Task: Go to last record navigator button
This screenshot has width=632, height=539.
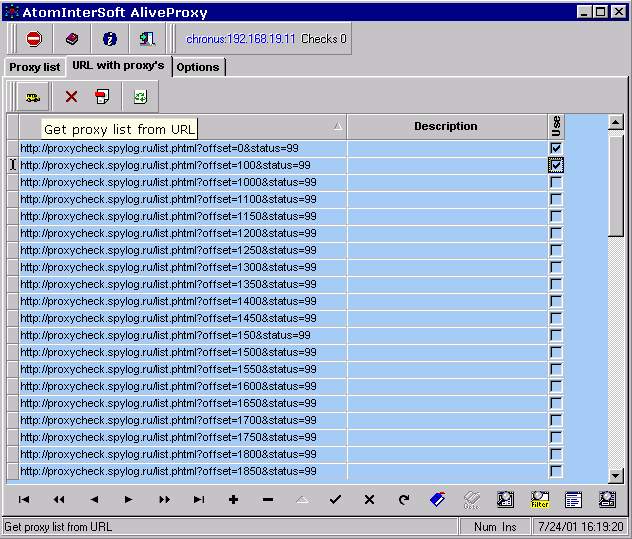Action: (199, 499)
